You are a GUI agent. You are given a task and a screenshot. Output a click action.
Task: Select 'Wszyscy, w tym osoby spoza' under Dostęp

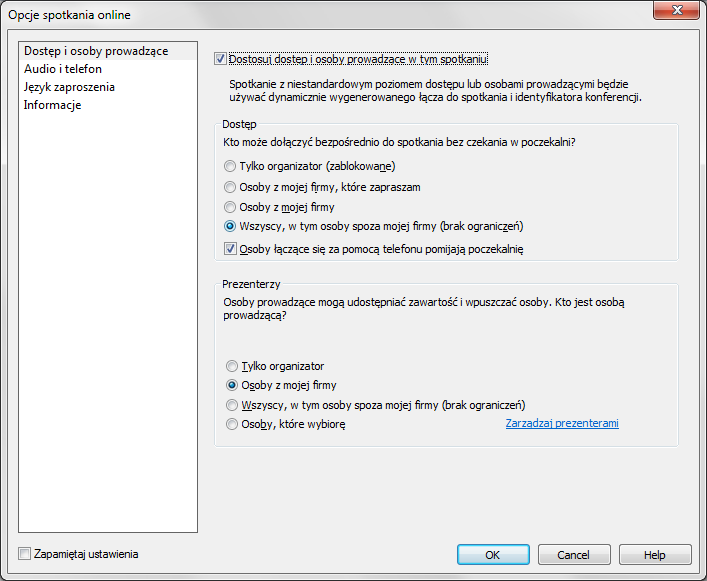[x=230, y=226]
